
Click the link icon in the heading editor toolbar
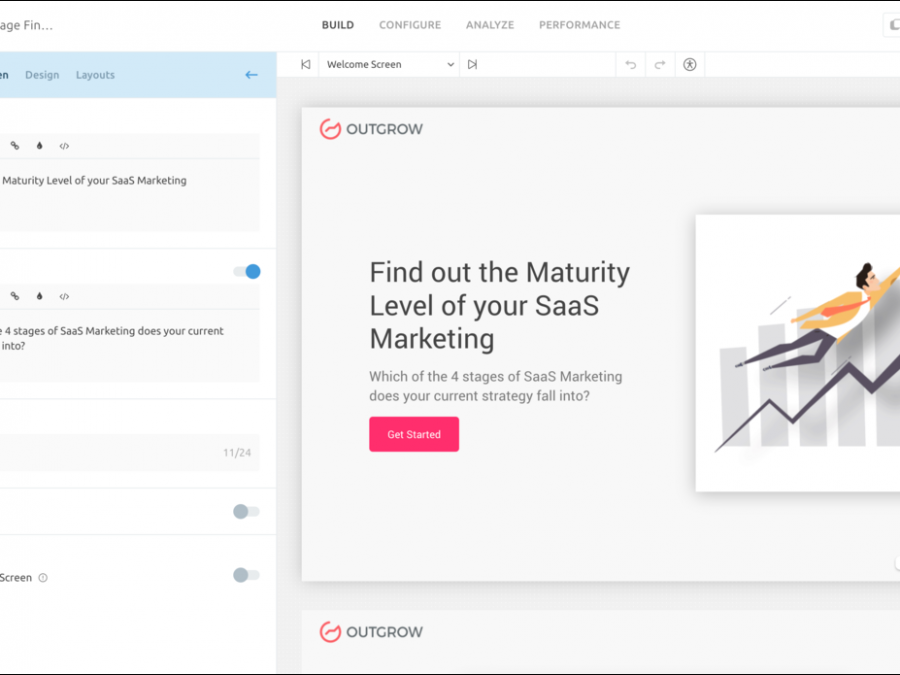click(15, 146)
